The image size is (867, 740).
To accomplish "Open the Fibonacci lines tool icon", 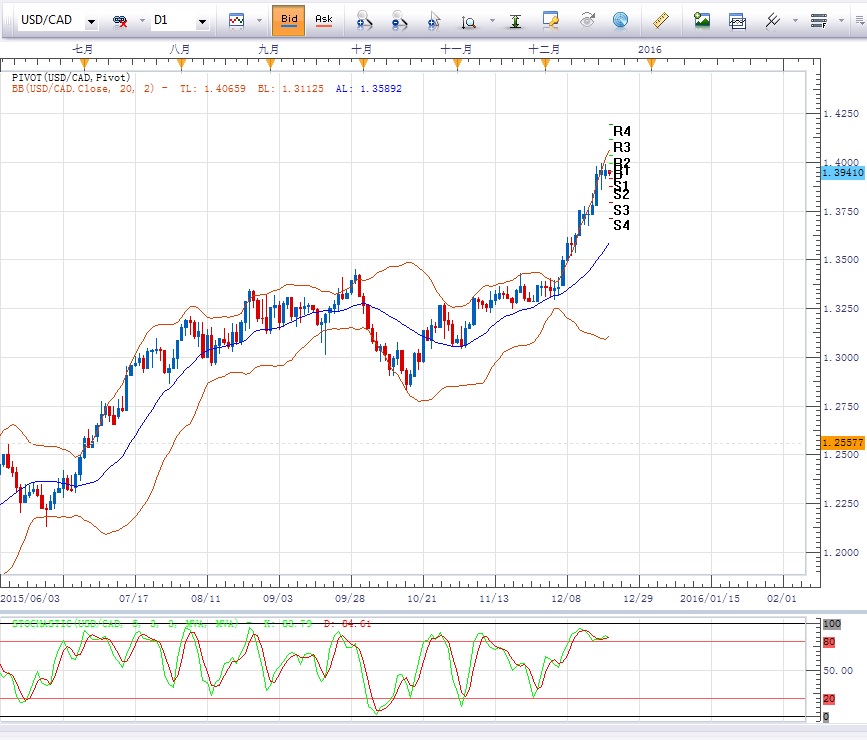I will tap(820, 20).
